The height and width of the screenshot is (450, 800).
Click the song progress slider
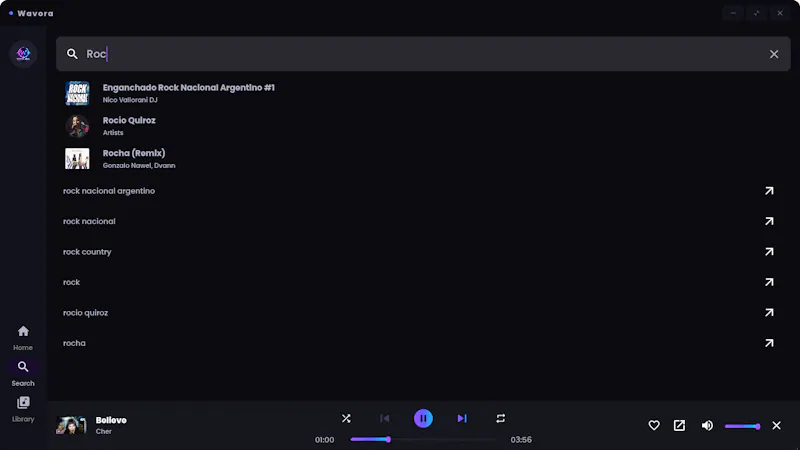point(423,439)
